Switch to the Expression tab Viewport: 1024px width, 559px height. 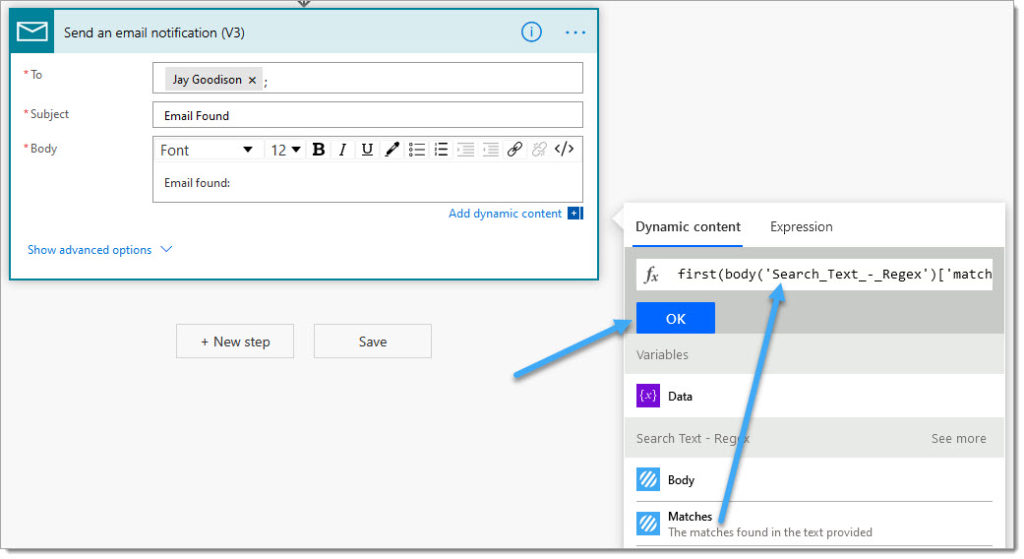point(801,227)
